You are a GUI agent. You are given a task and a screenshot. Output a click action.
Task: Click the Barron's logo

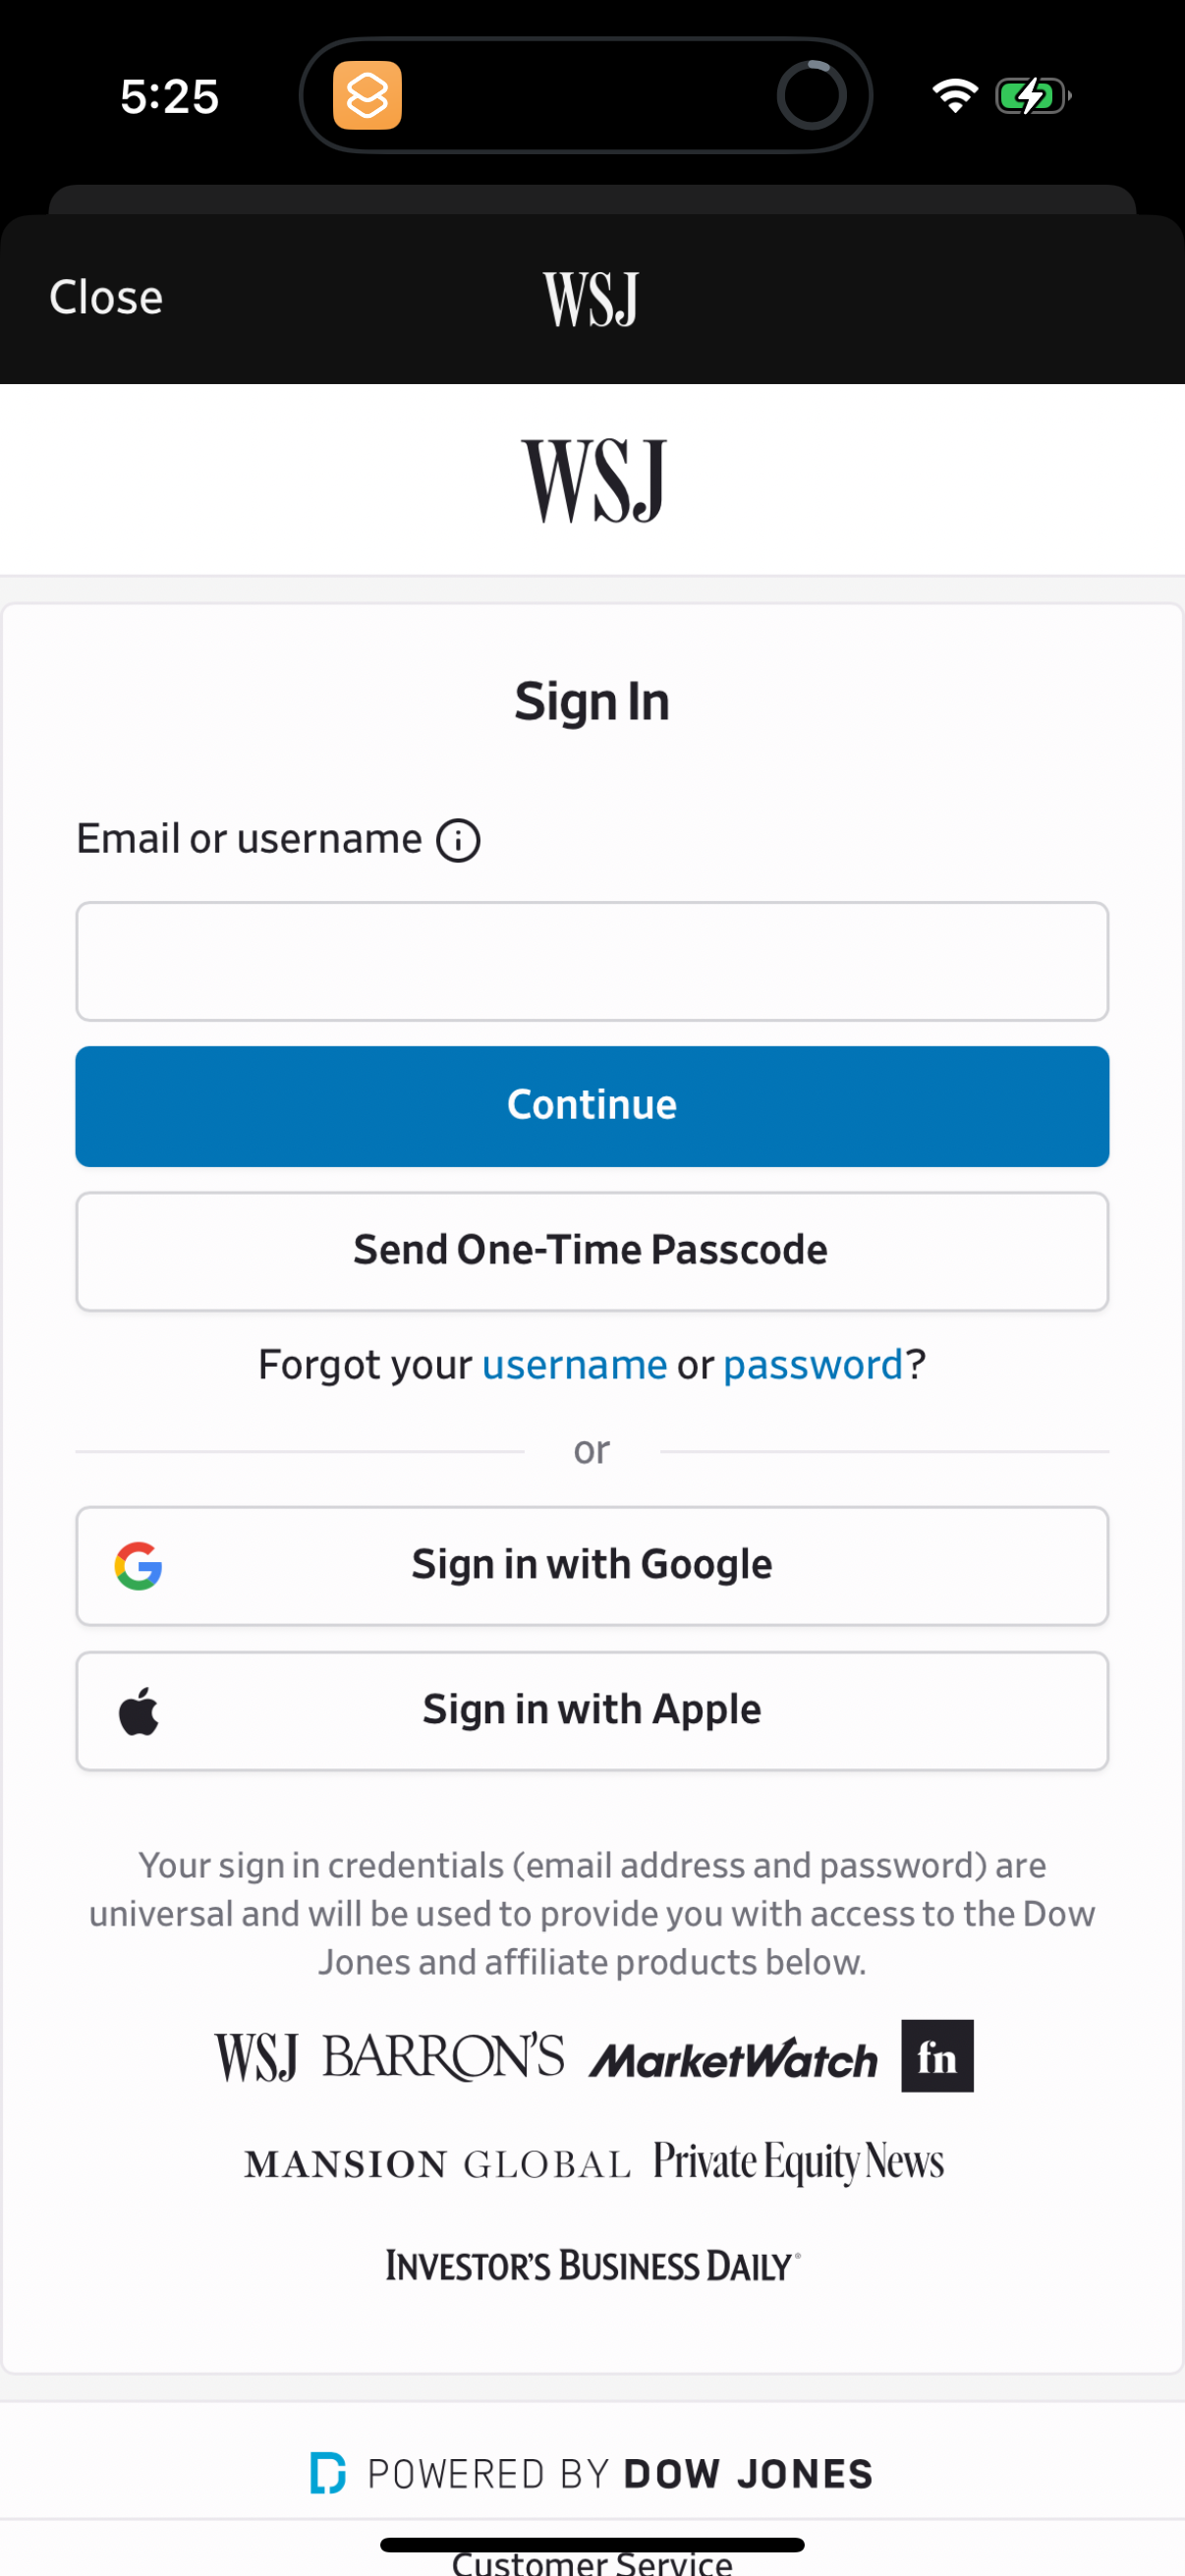pos(443,2056)
